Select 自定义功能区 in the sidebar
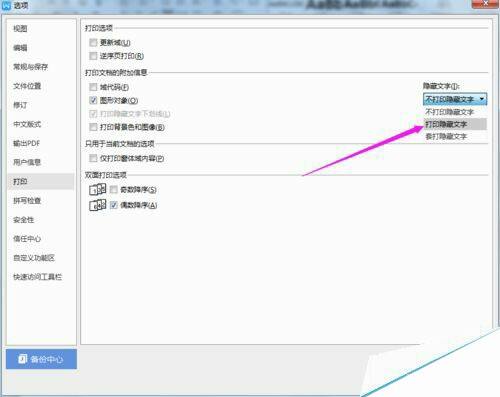Viewport: 500px width, 397px height. (x=34, y=258)
